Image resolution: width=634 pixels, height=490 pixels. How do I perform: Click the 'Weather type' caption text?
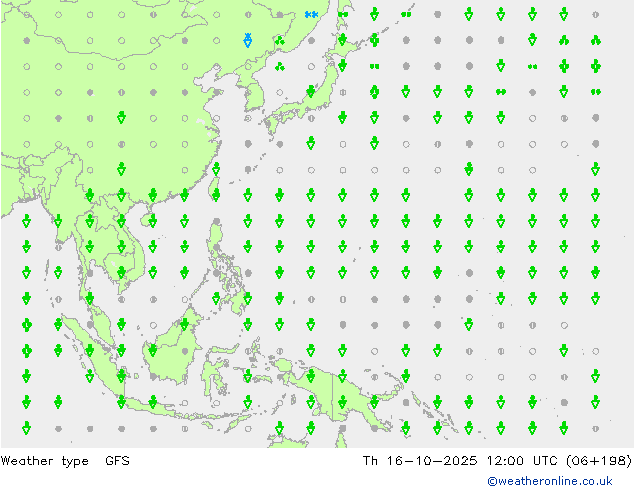click(x=44, y=461)
